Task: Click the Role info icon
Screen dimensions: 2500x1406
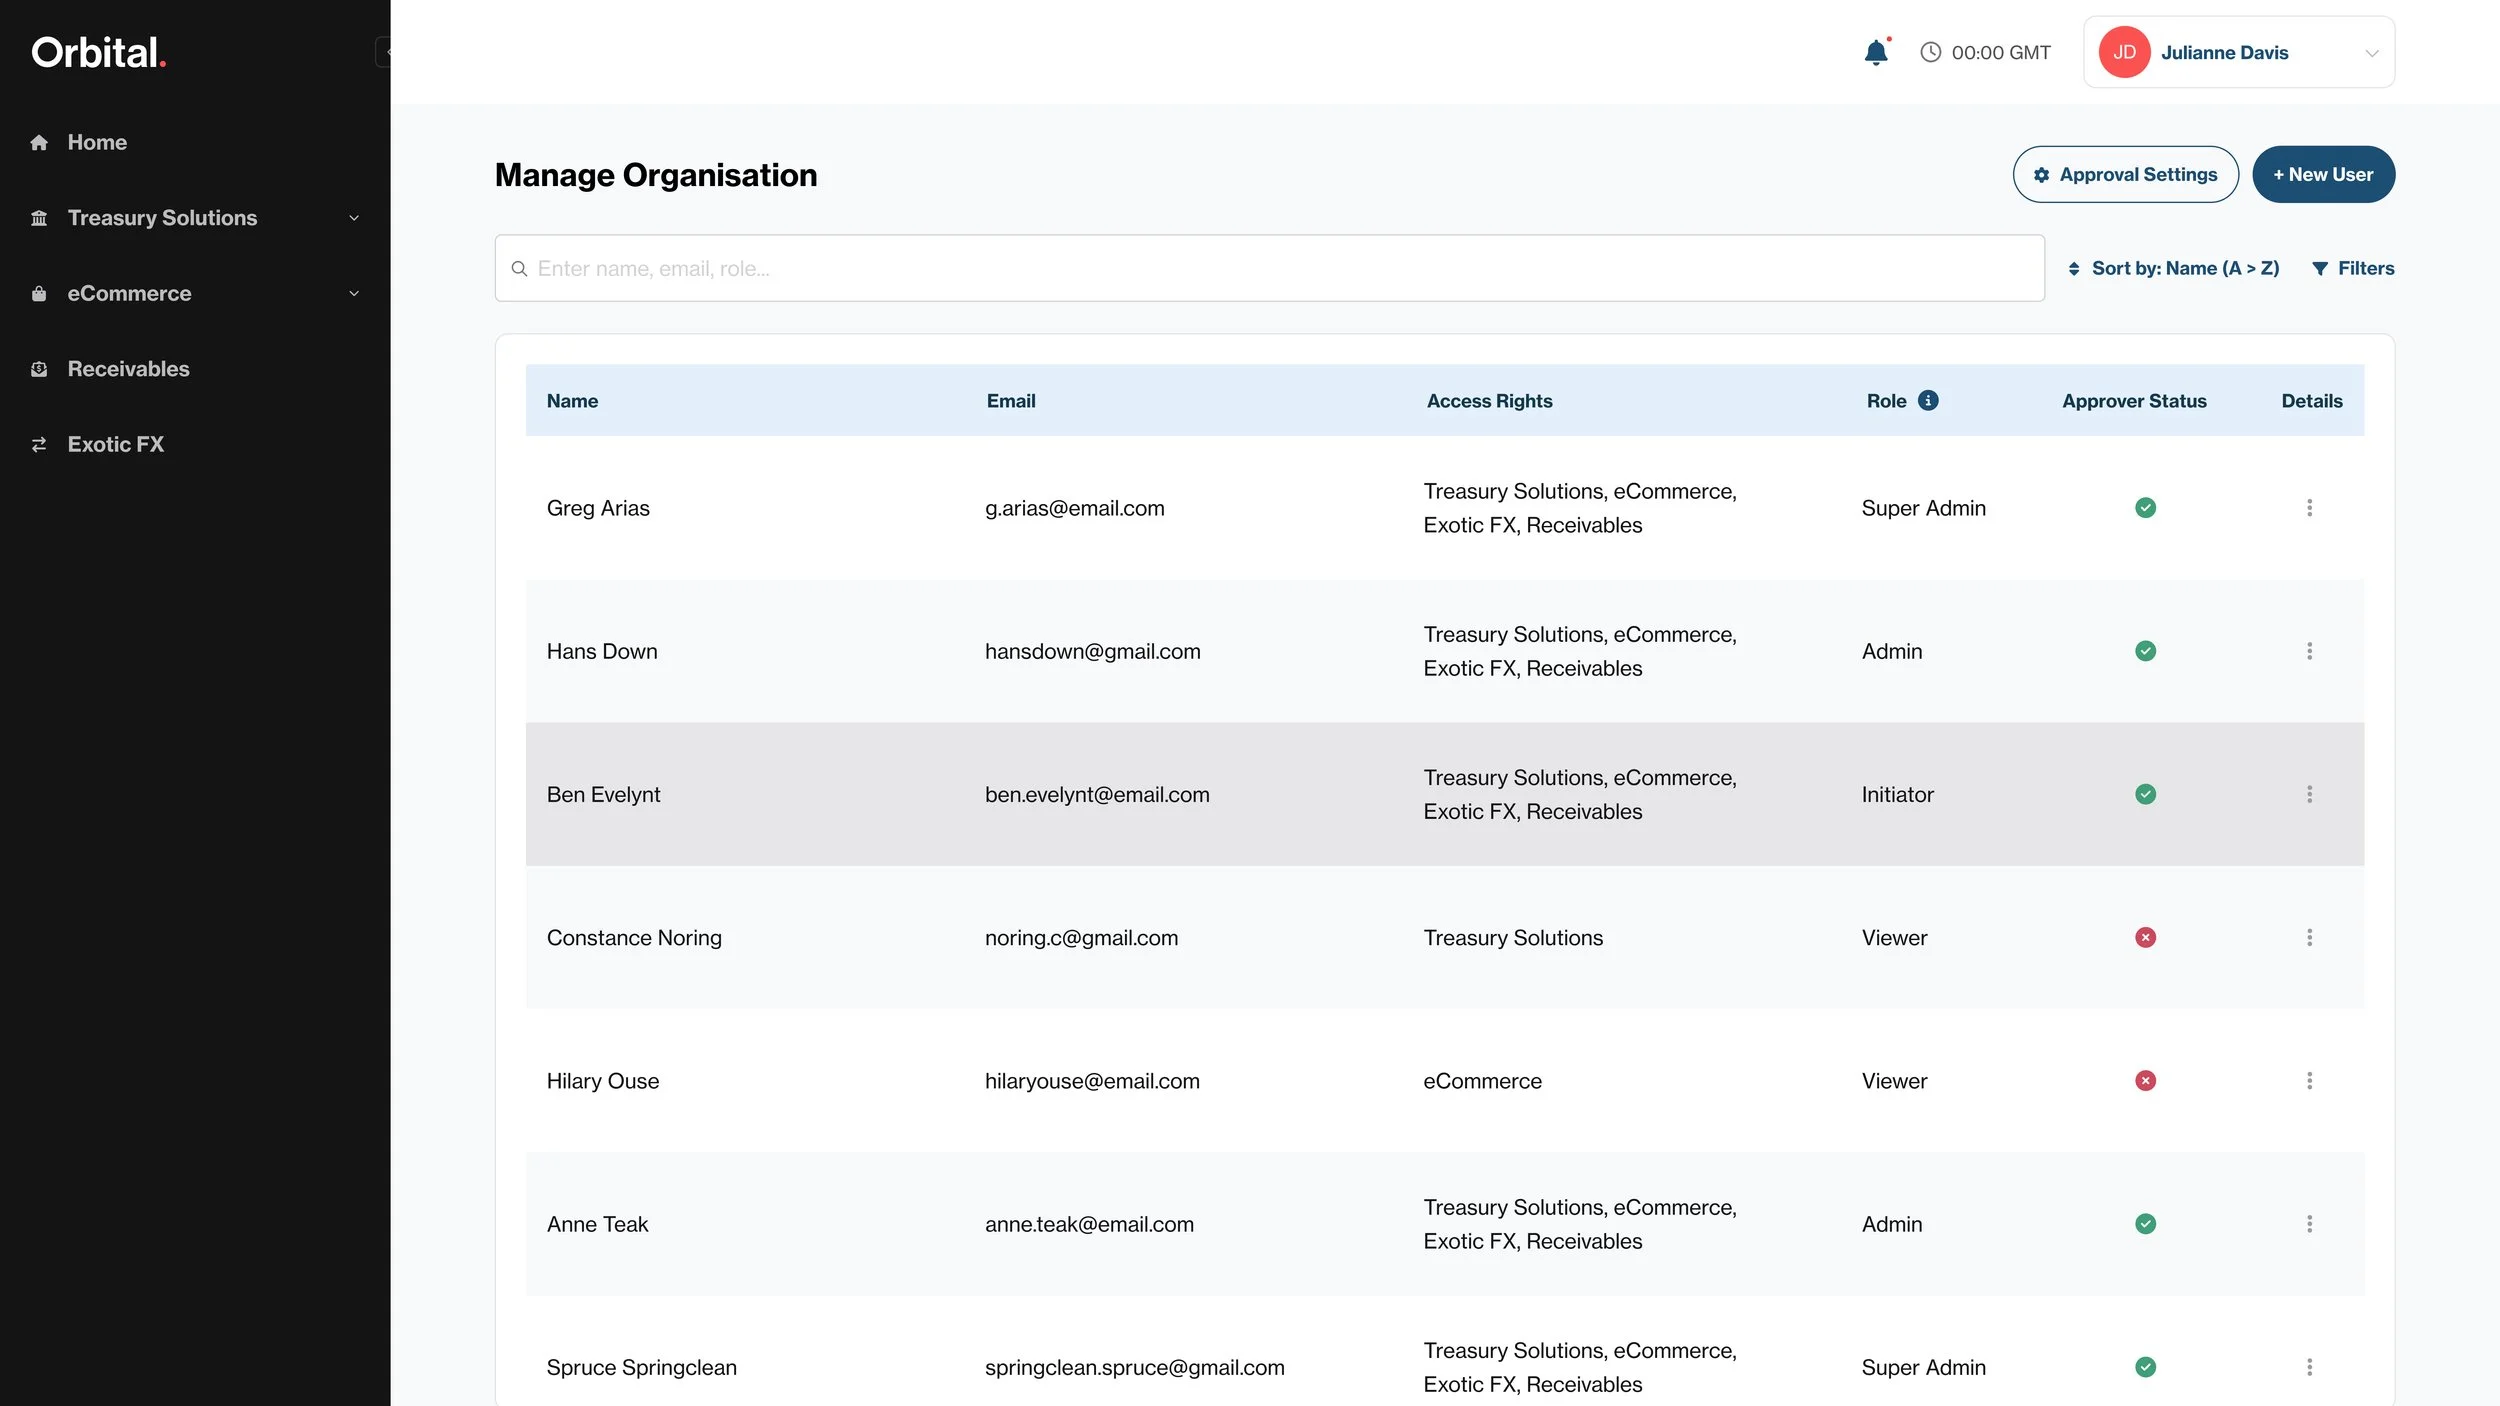Action: point(1928,401)
